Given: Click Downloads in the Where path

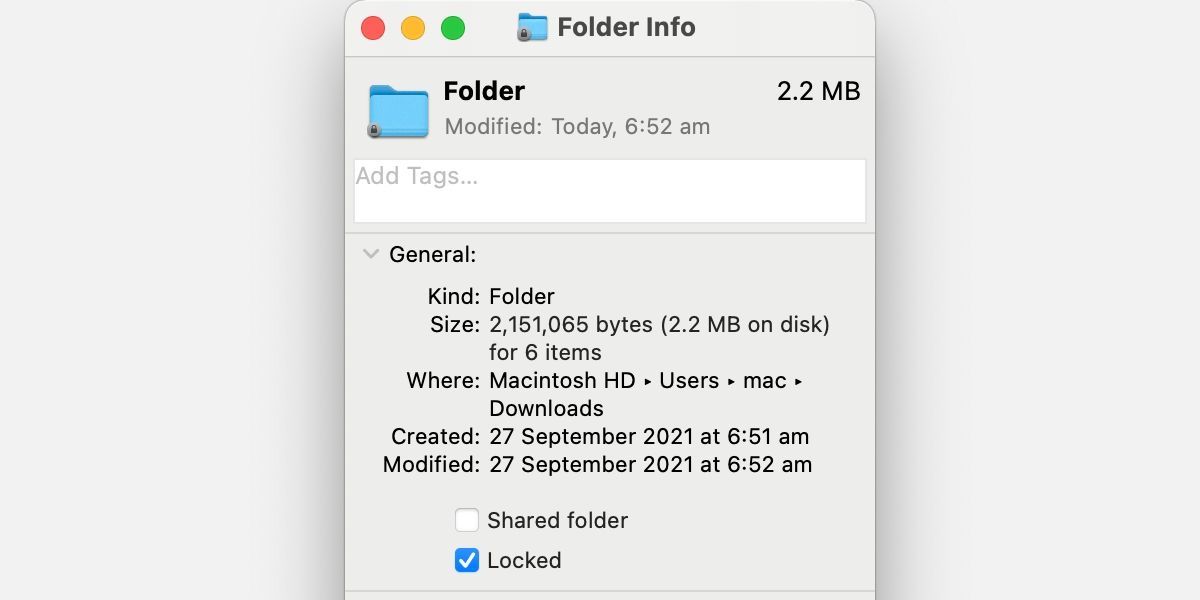Looking at the screenshot, I should click(546, 408).
